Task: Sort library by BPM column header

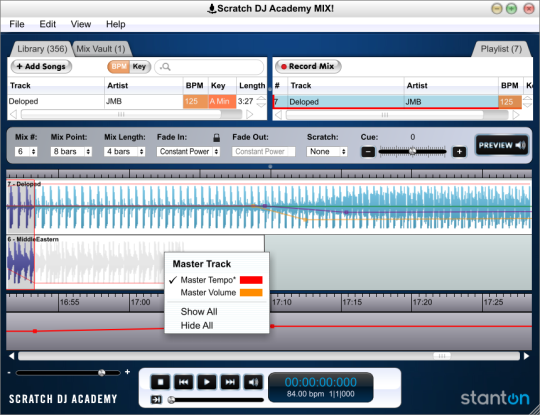Action: [195, 85]
